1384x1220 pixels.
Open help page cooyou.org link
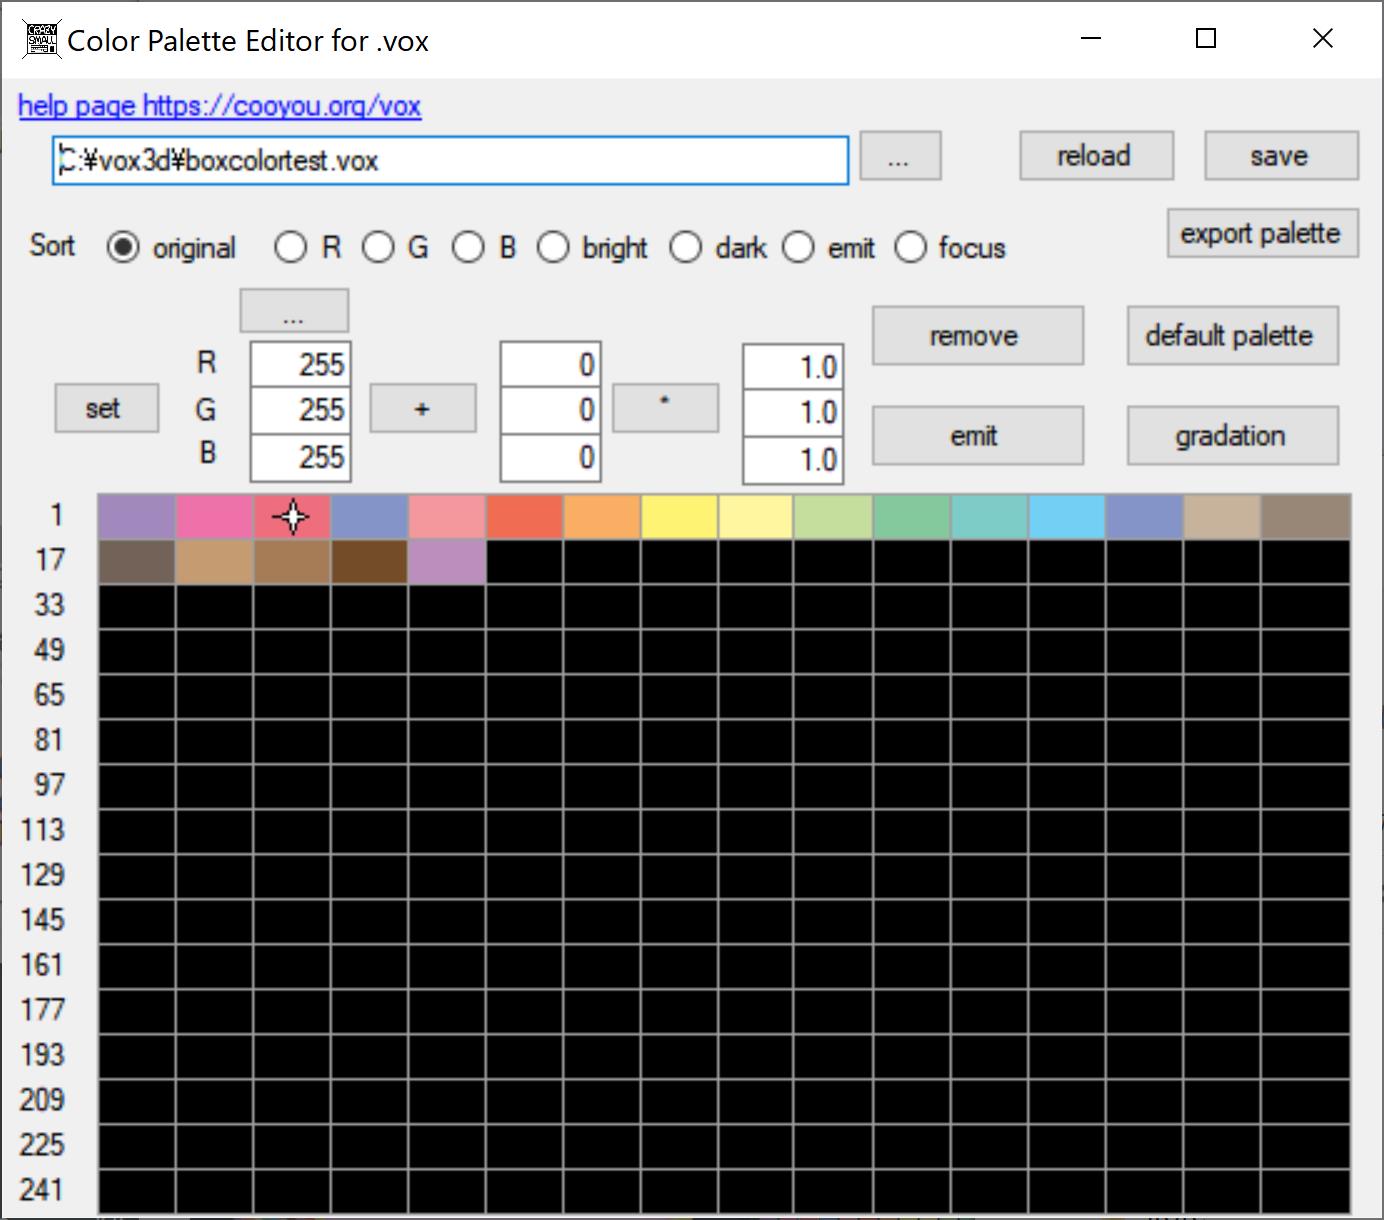click(219, 106)
